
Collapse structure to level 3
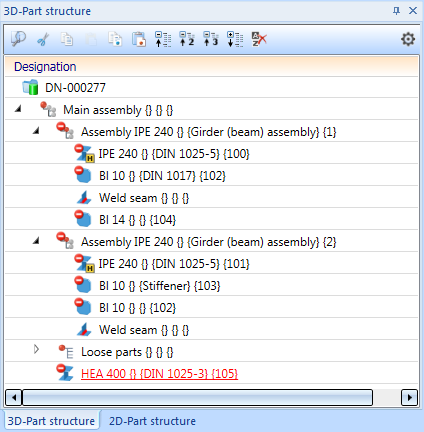211,39
